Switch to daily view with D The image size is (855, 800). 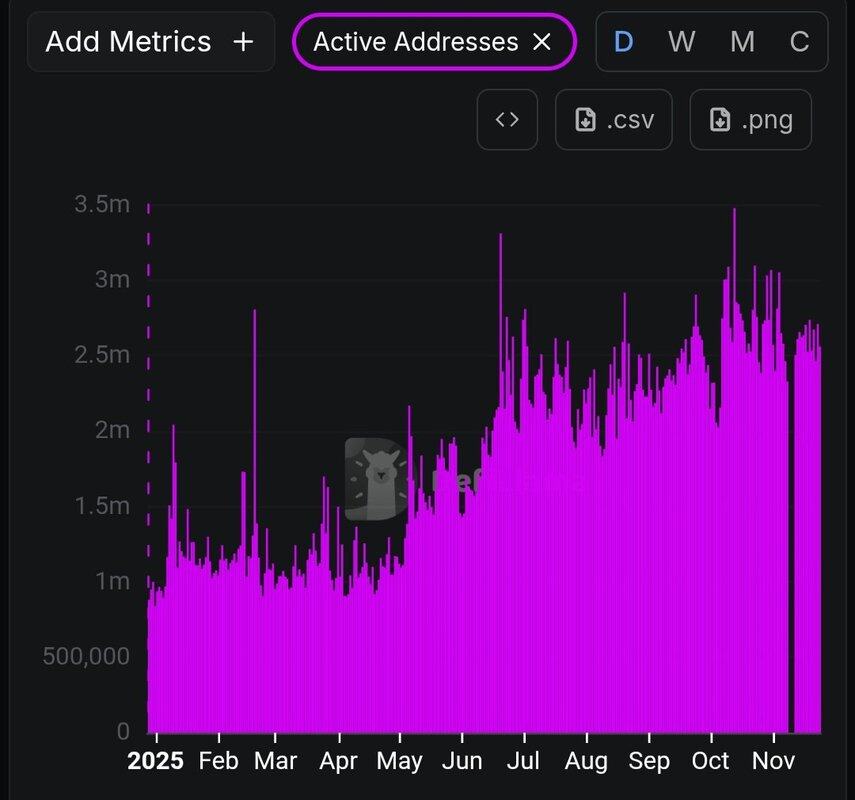624,42
